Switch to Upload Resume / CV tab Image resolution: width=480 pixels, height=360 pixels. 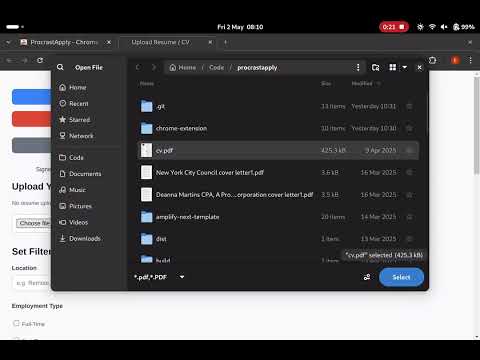click(x=161, y=42)
